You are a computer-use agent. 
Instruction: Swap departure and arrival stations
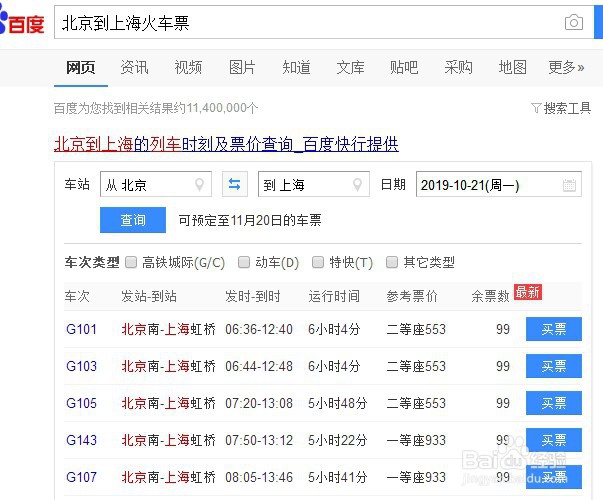(235, 184)
